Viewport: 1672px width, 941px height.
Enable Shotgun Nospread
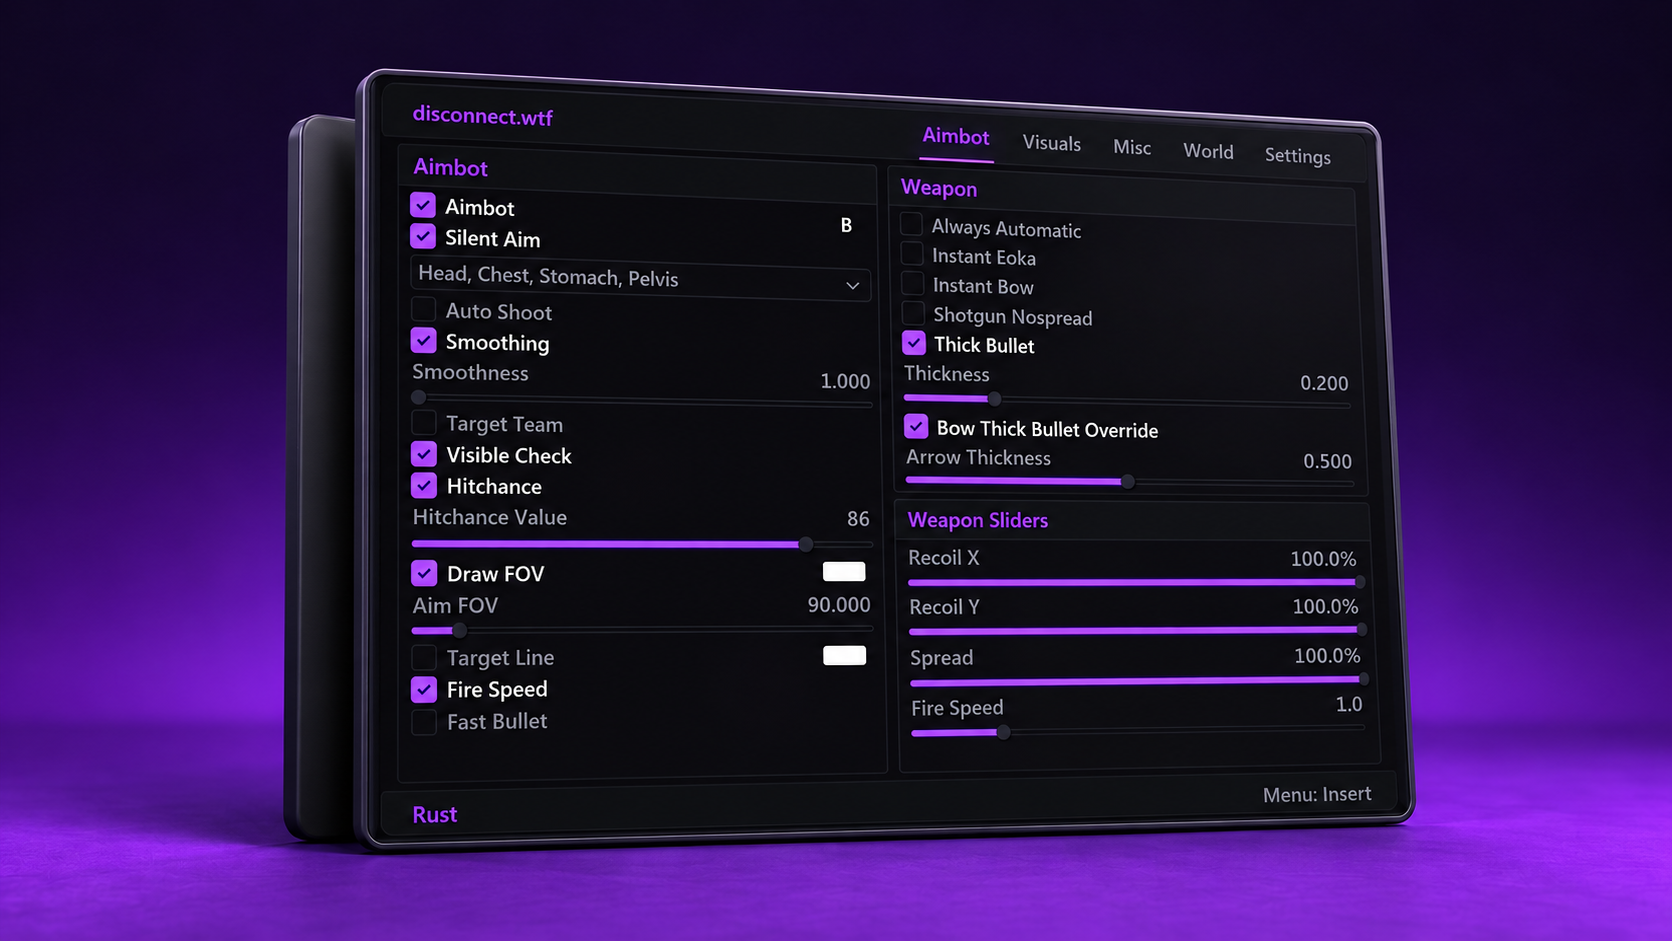pos(913,313)
